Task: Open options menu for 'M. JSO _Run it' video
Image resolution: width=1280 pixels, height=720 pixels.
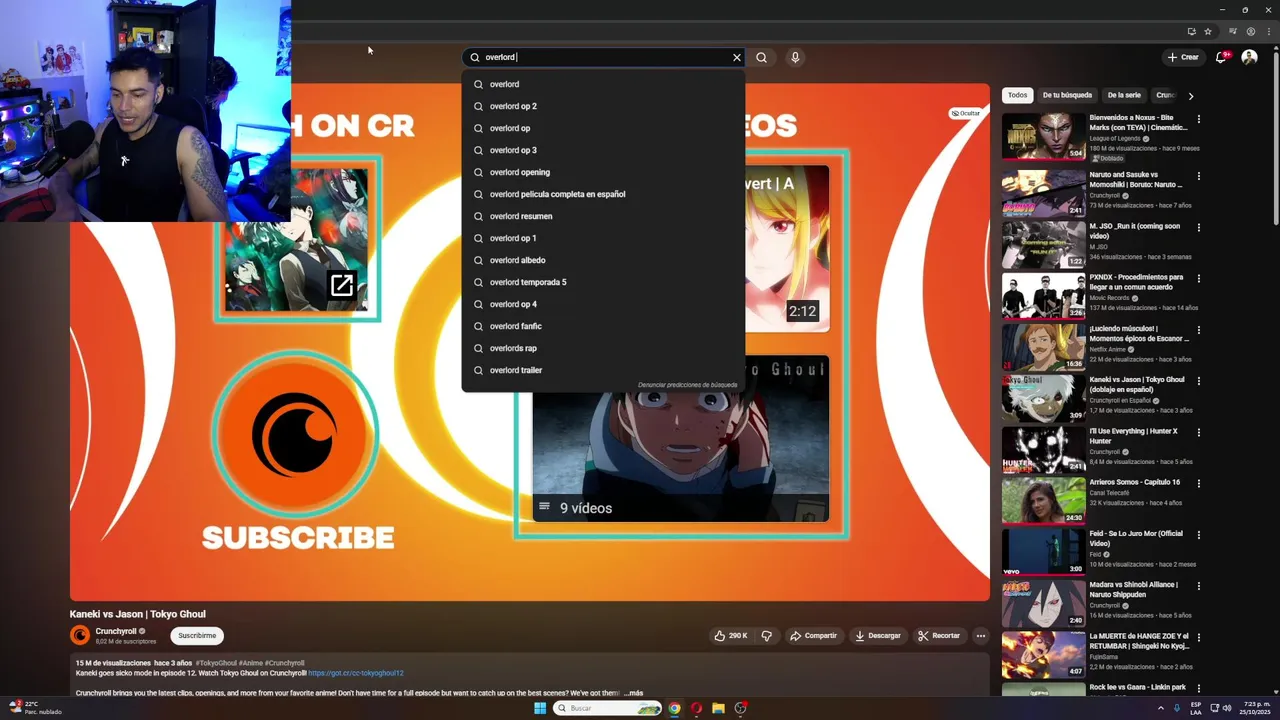Action: pos(1198,227)
